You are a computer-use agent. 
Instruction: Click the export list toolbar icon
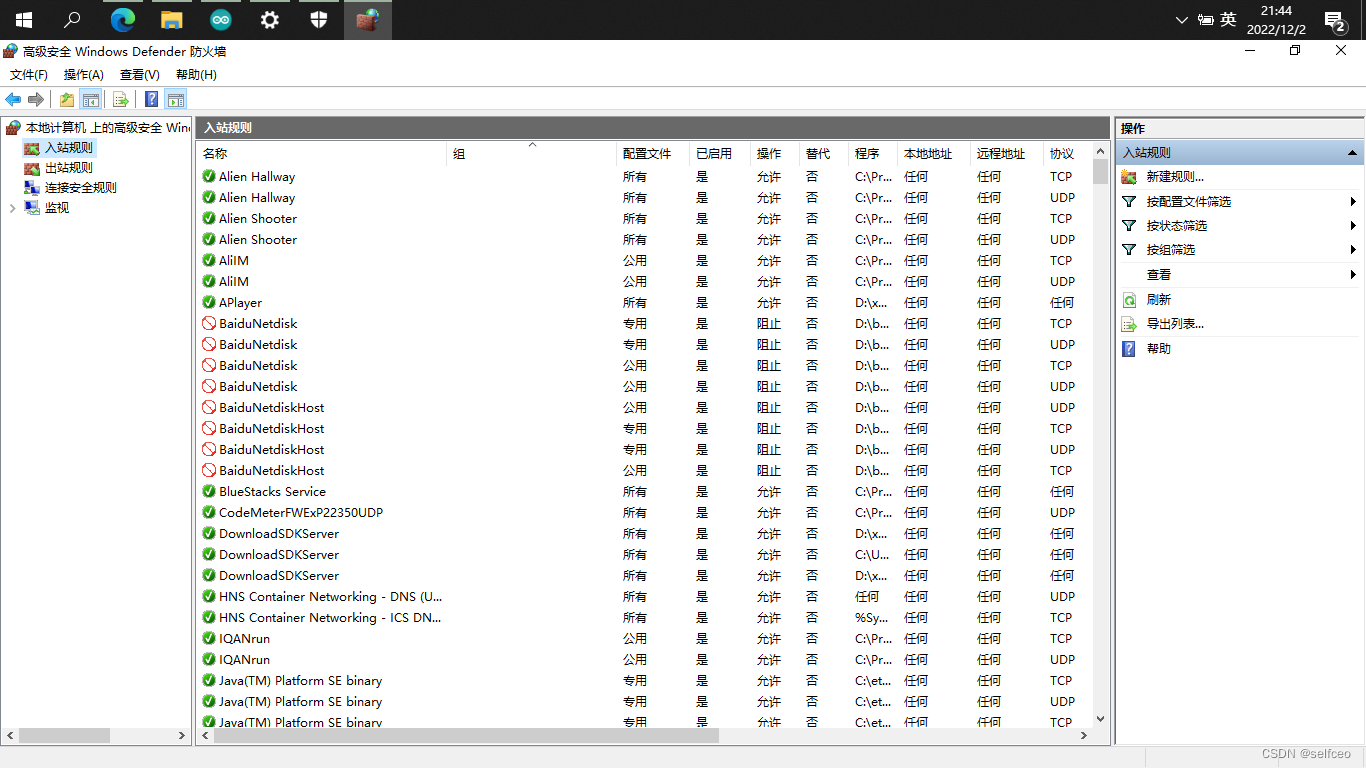coord(121,99)
